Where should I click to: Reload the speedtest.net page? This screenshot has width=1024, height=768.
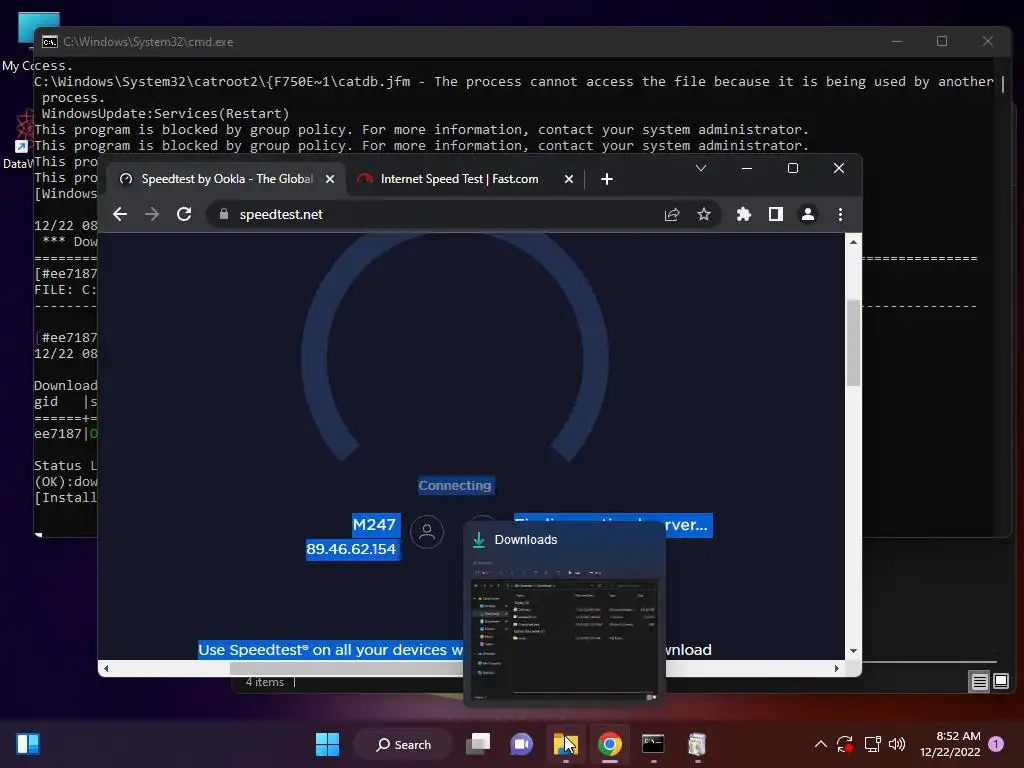[184, 214]
